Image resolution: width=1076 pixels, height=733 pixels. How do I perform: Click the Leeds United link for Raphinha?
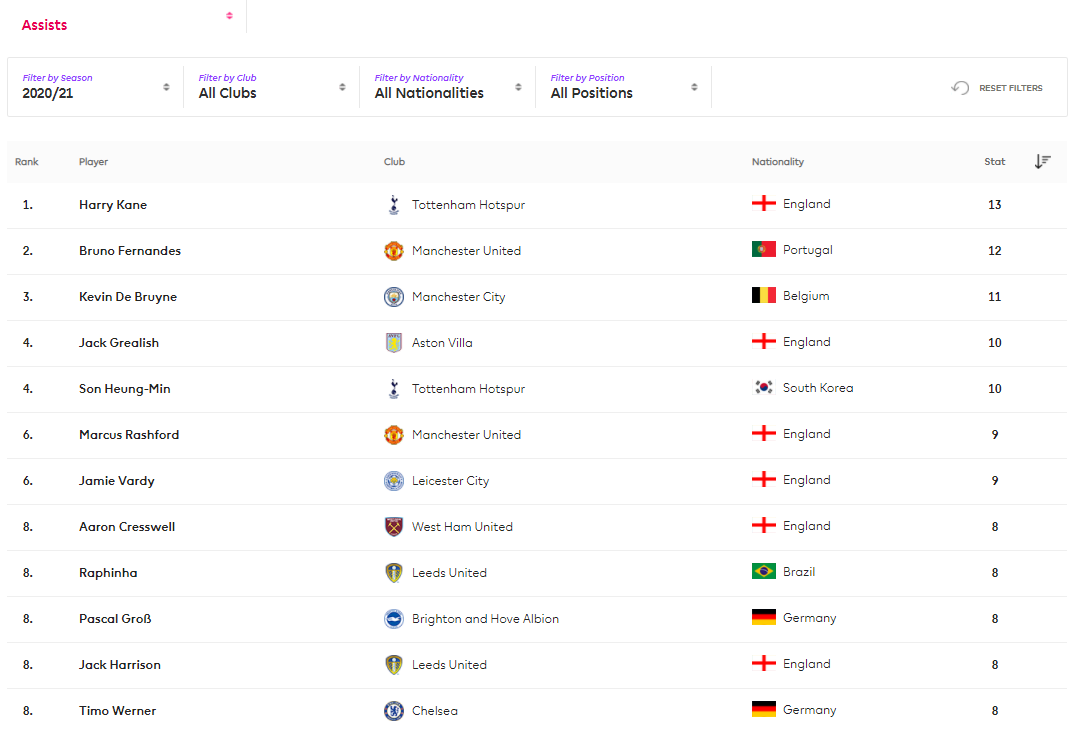pos(449,573)
